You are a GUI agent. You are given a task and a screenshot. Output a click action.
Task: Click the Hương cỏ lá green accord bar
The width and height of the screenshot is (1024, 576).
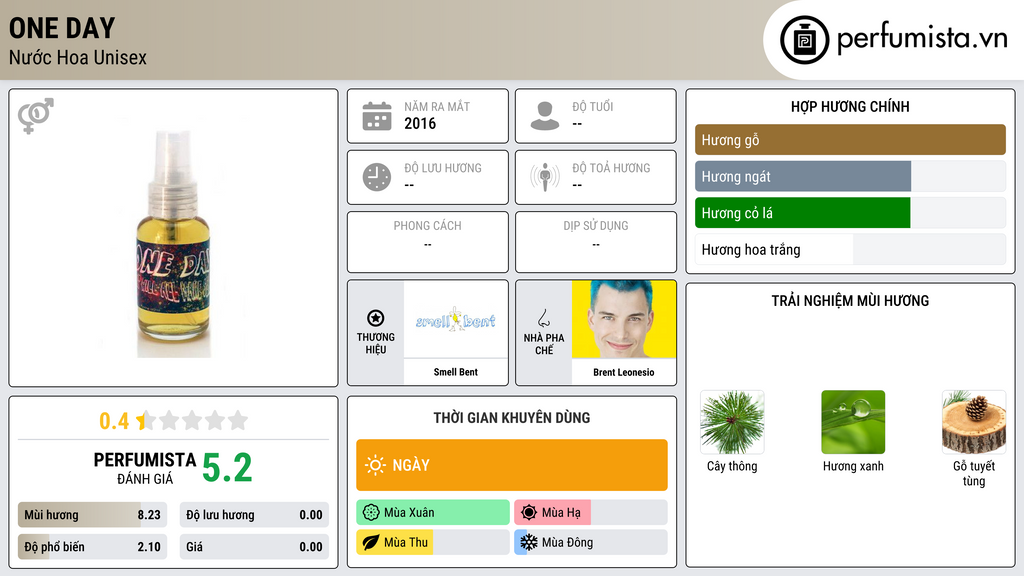tap(850, 213)
